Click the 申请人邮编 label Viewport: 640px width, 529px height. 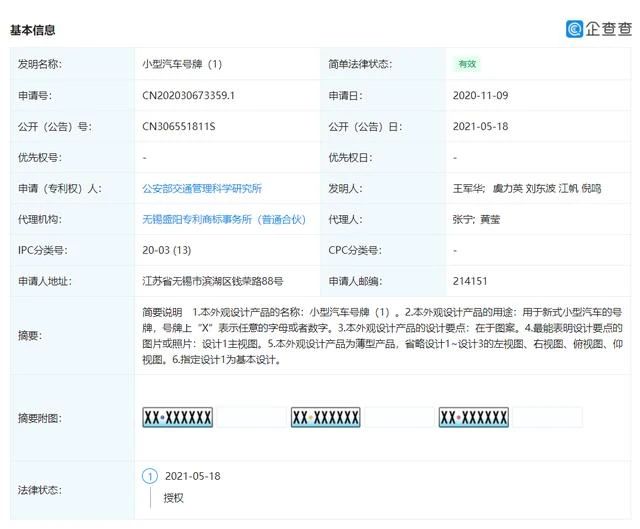click(x=355, y=281)
